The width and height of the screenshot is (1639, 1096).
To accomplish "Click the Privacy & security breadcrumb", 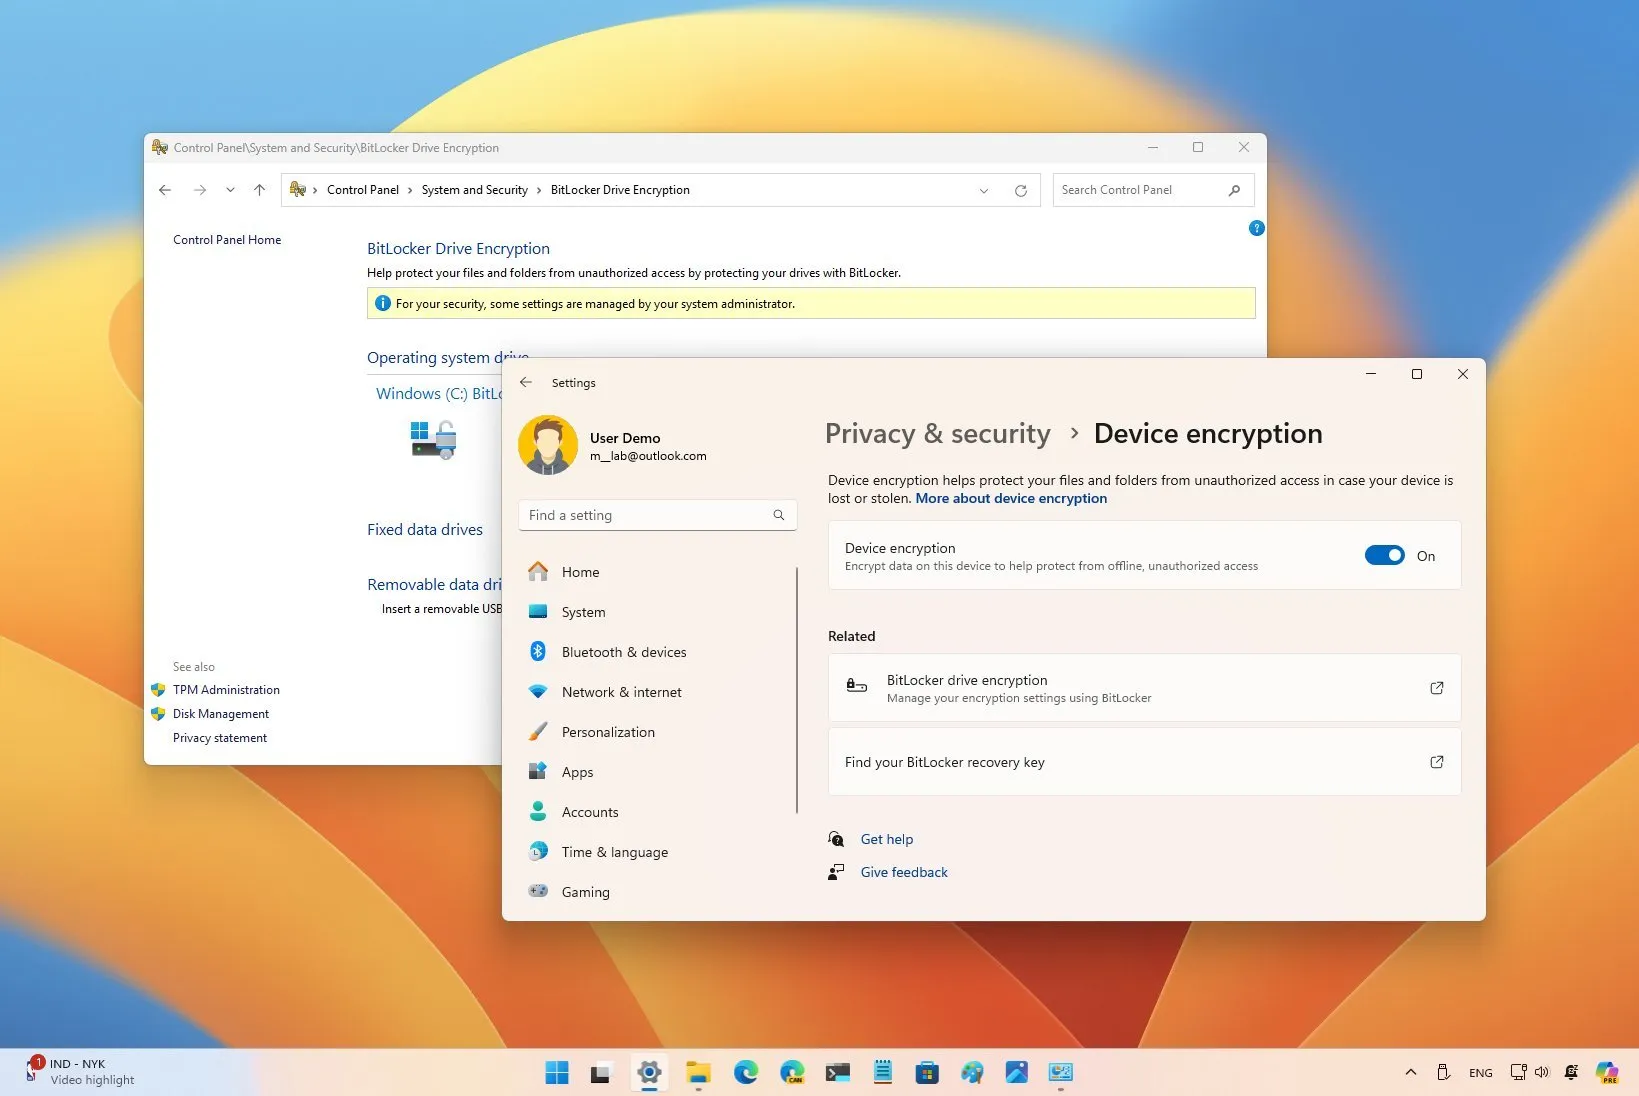I will click(x=937, y=434).
